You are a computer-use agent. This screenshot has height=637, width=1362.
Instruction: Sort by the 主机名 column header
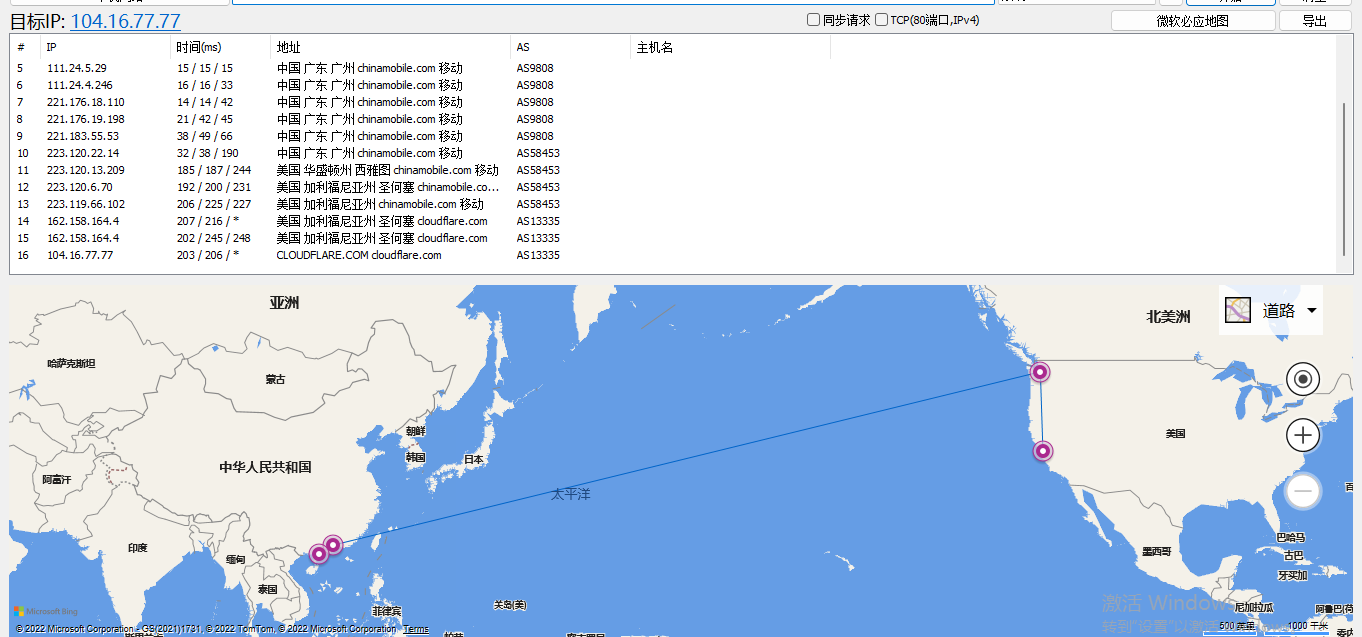pyautogui.click(x=730, y=47)
